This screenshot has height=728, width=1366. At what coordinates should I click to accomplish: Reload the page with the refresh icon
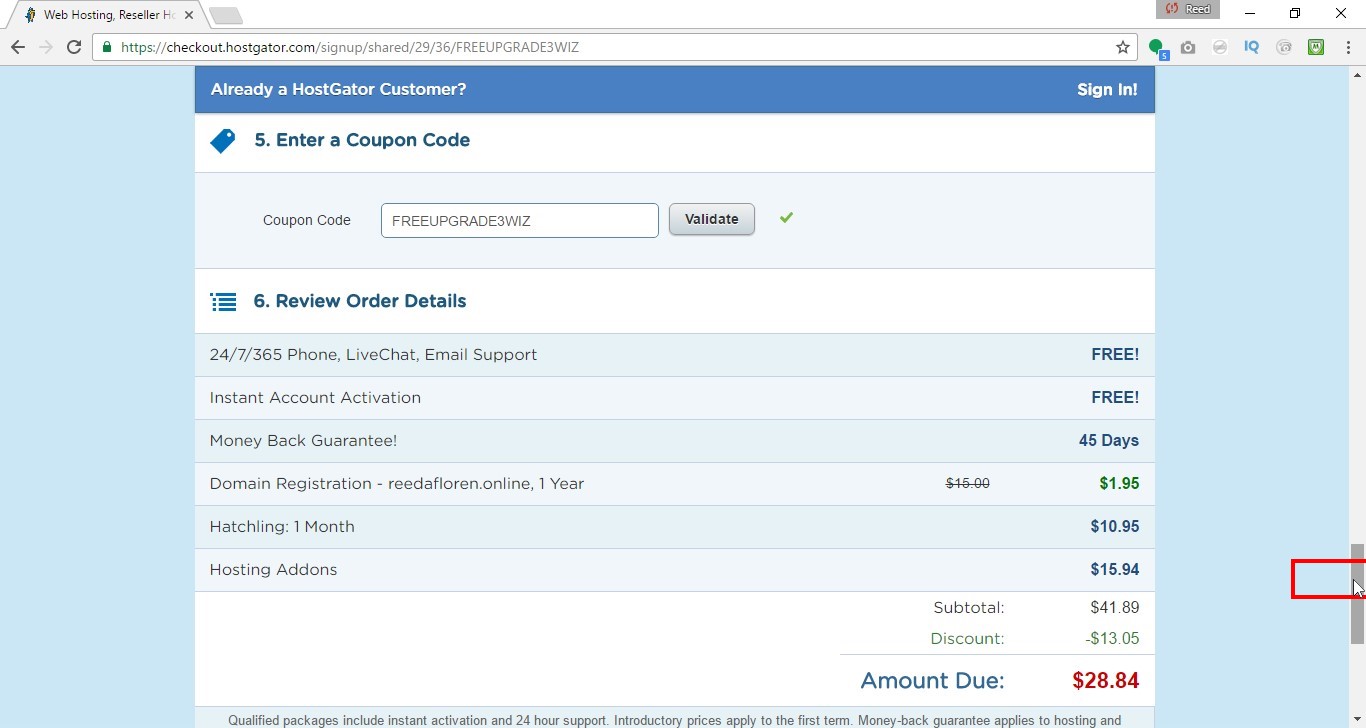(x=74, y=47)
